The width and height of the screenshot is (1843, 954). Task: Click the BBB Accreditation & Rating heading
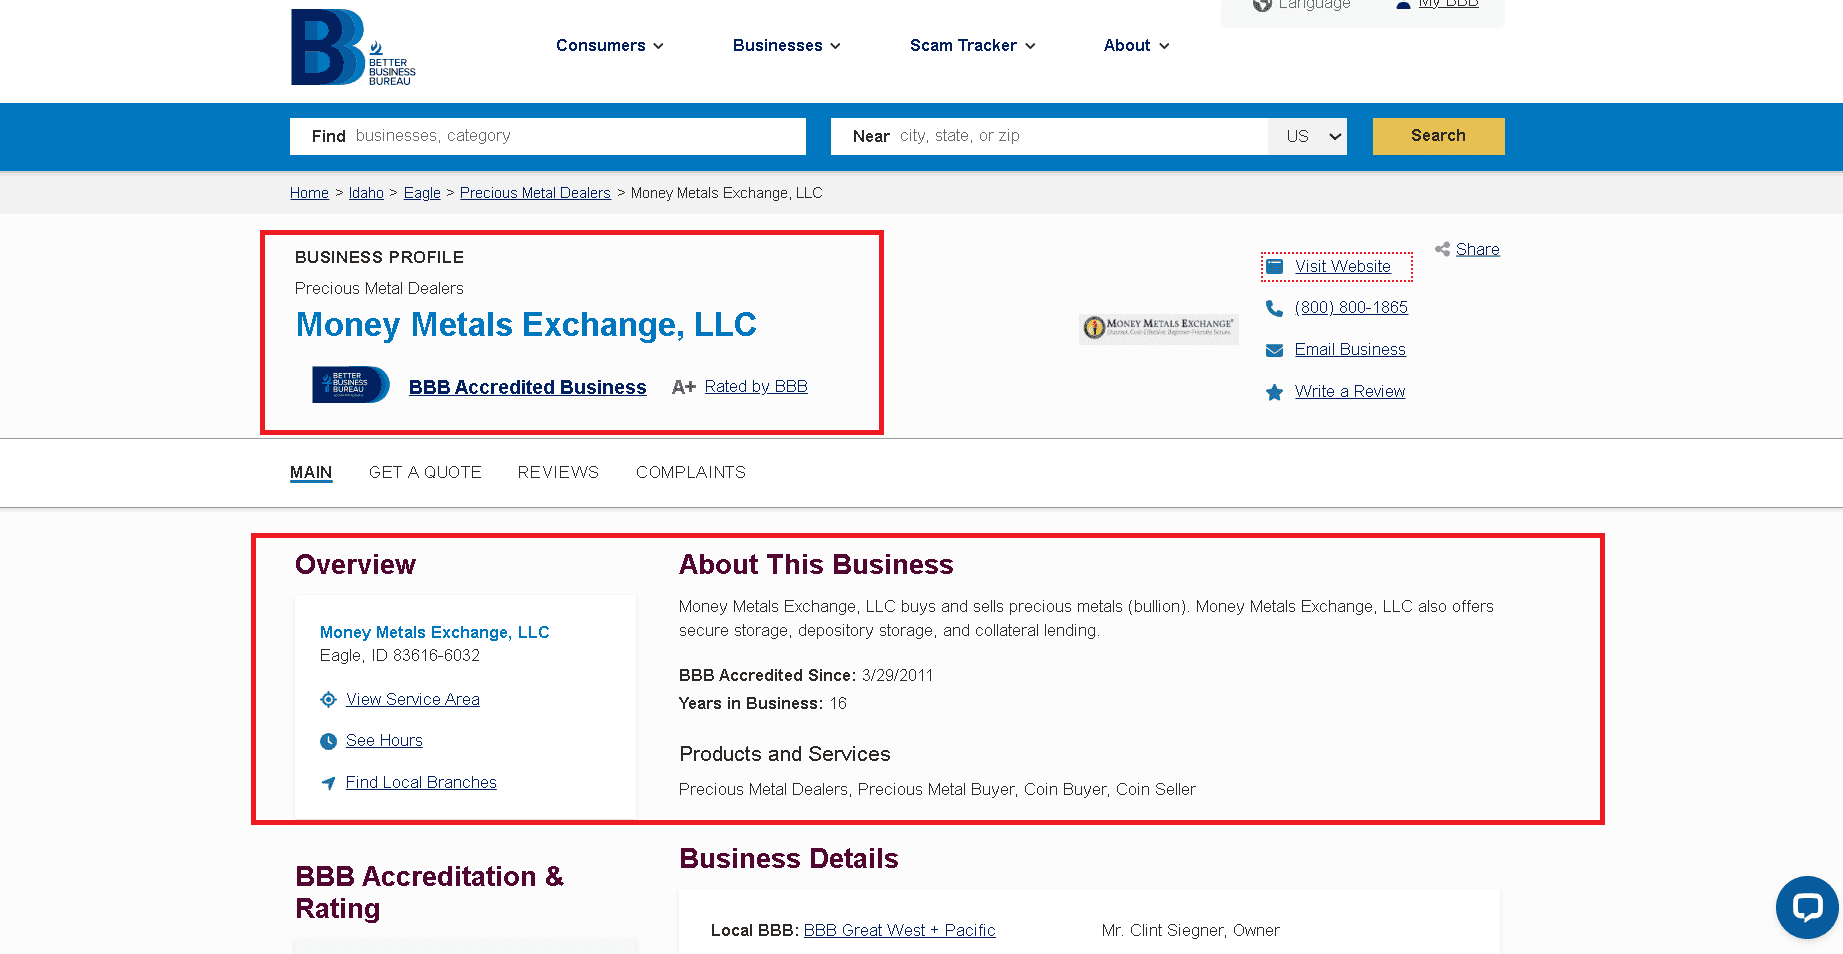[x=430, y=893]
